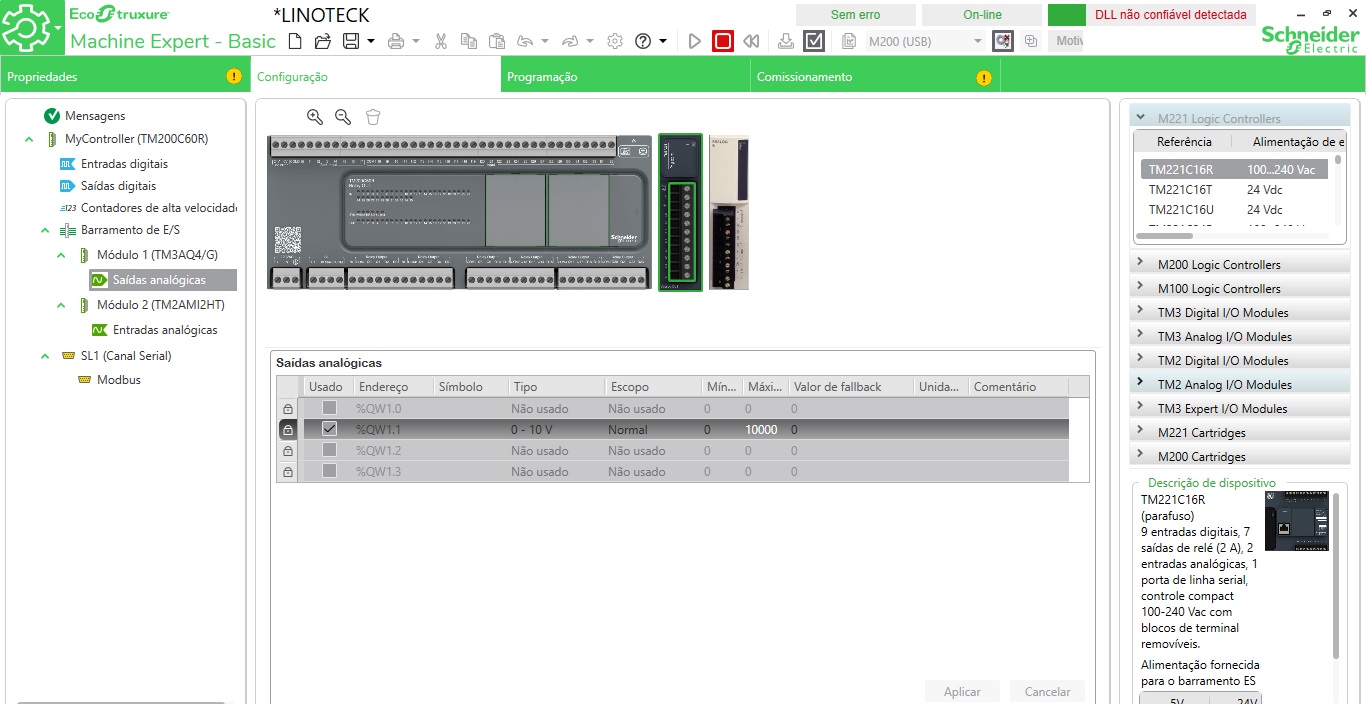Open the Comissionamento tab
The image size is (1366, 704).
coord(804,77)
